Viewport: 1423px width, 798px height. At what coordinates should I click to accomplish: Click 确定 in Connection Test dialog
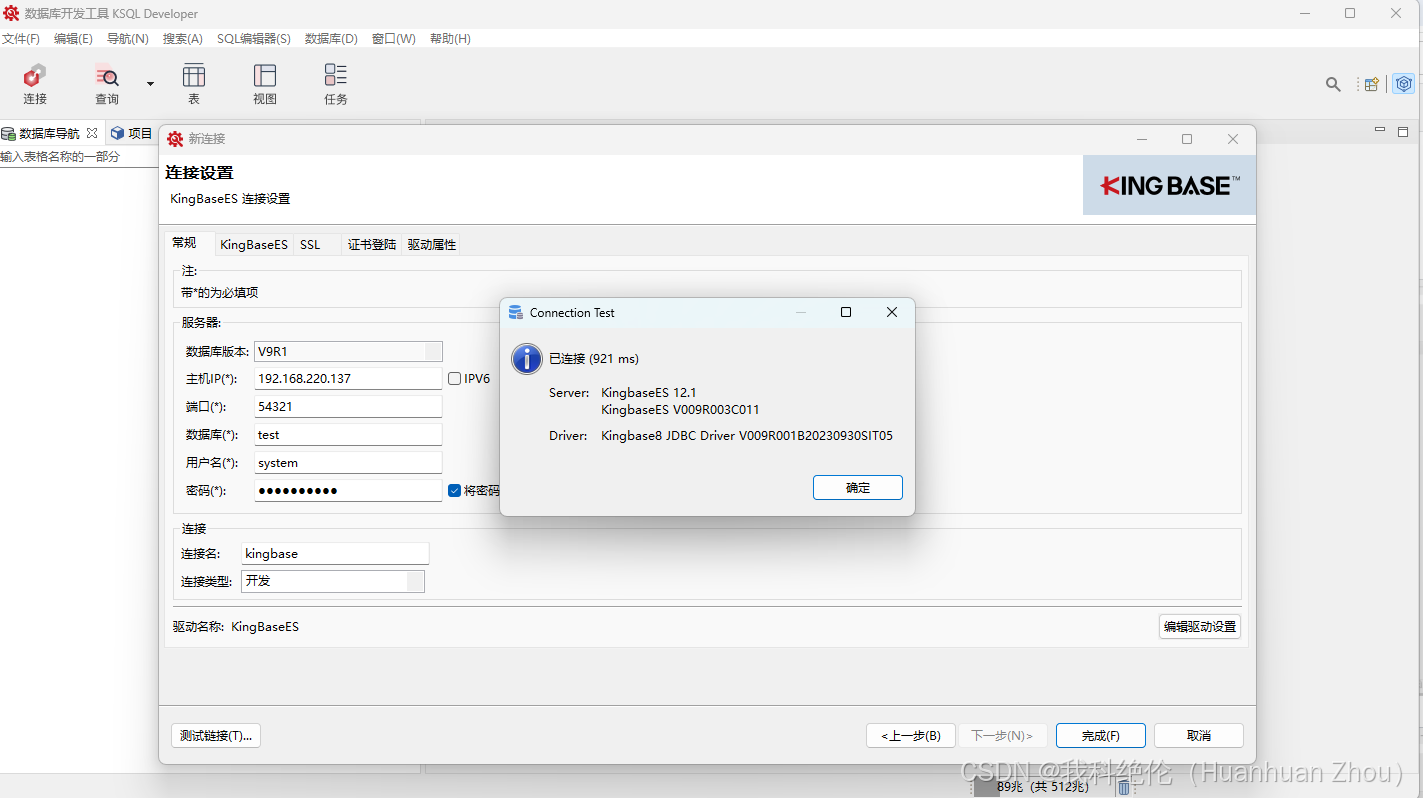[x=858, y=487]
